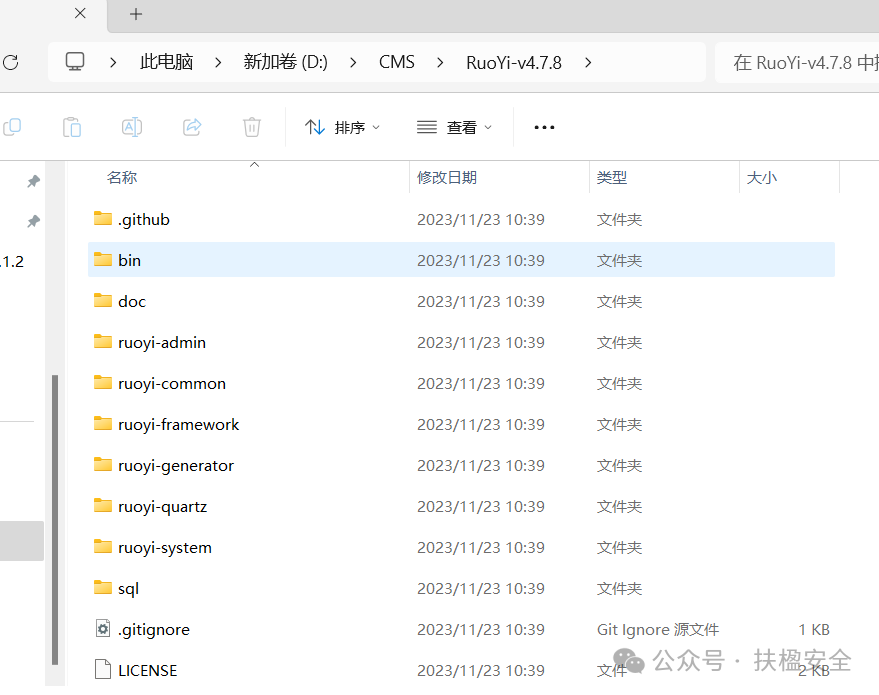Viewport: 879px width, 695px height.
Task: Click the LICENSE file page icon
Action: 103,669
